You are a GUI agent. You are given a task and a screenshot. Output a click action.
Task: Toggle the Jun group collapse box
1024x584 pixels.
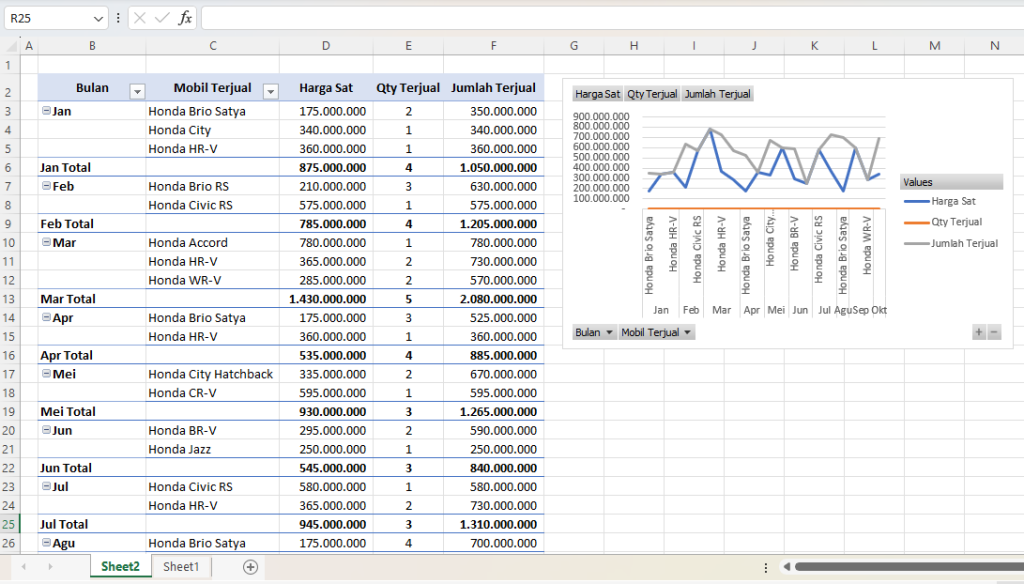[x=46, y=430]
